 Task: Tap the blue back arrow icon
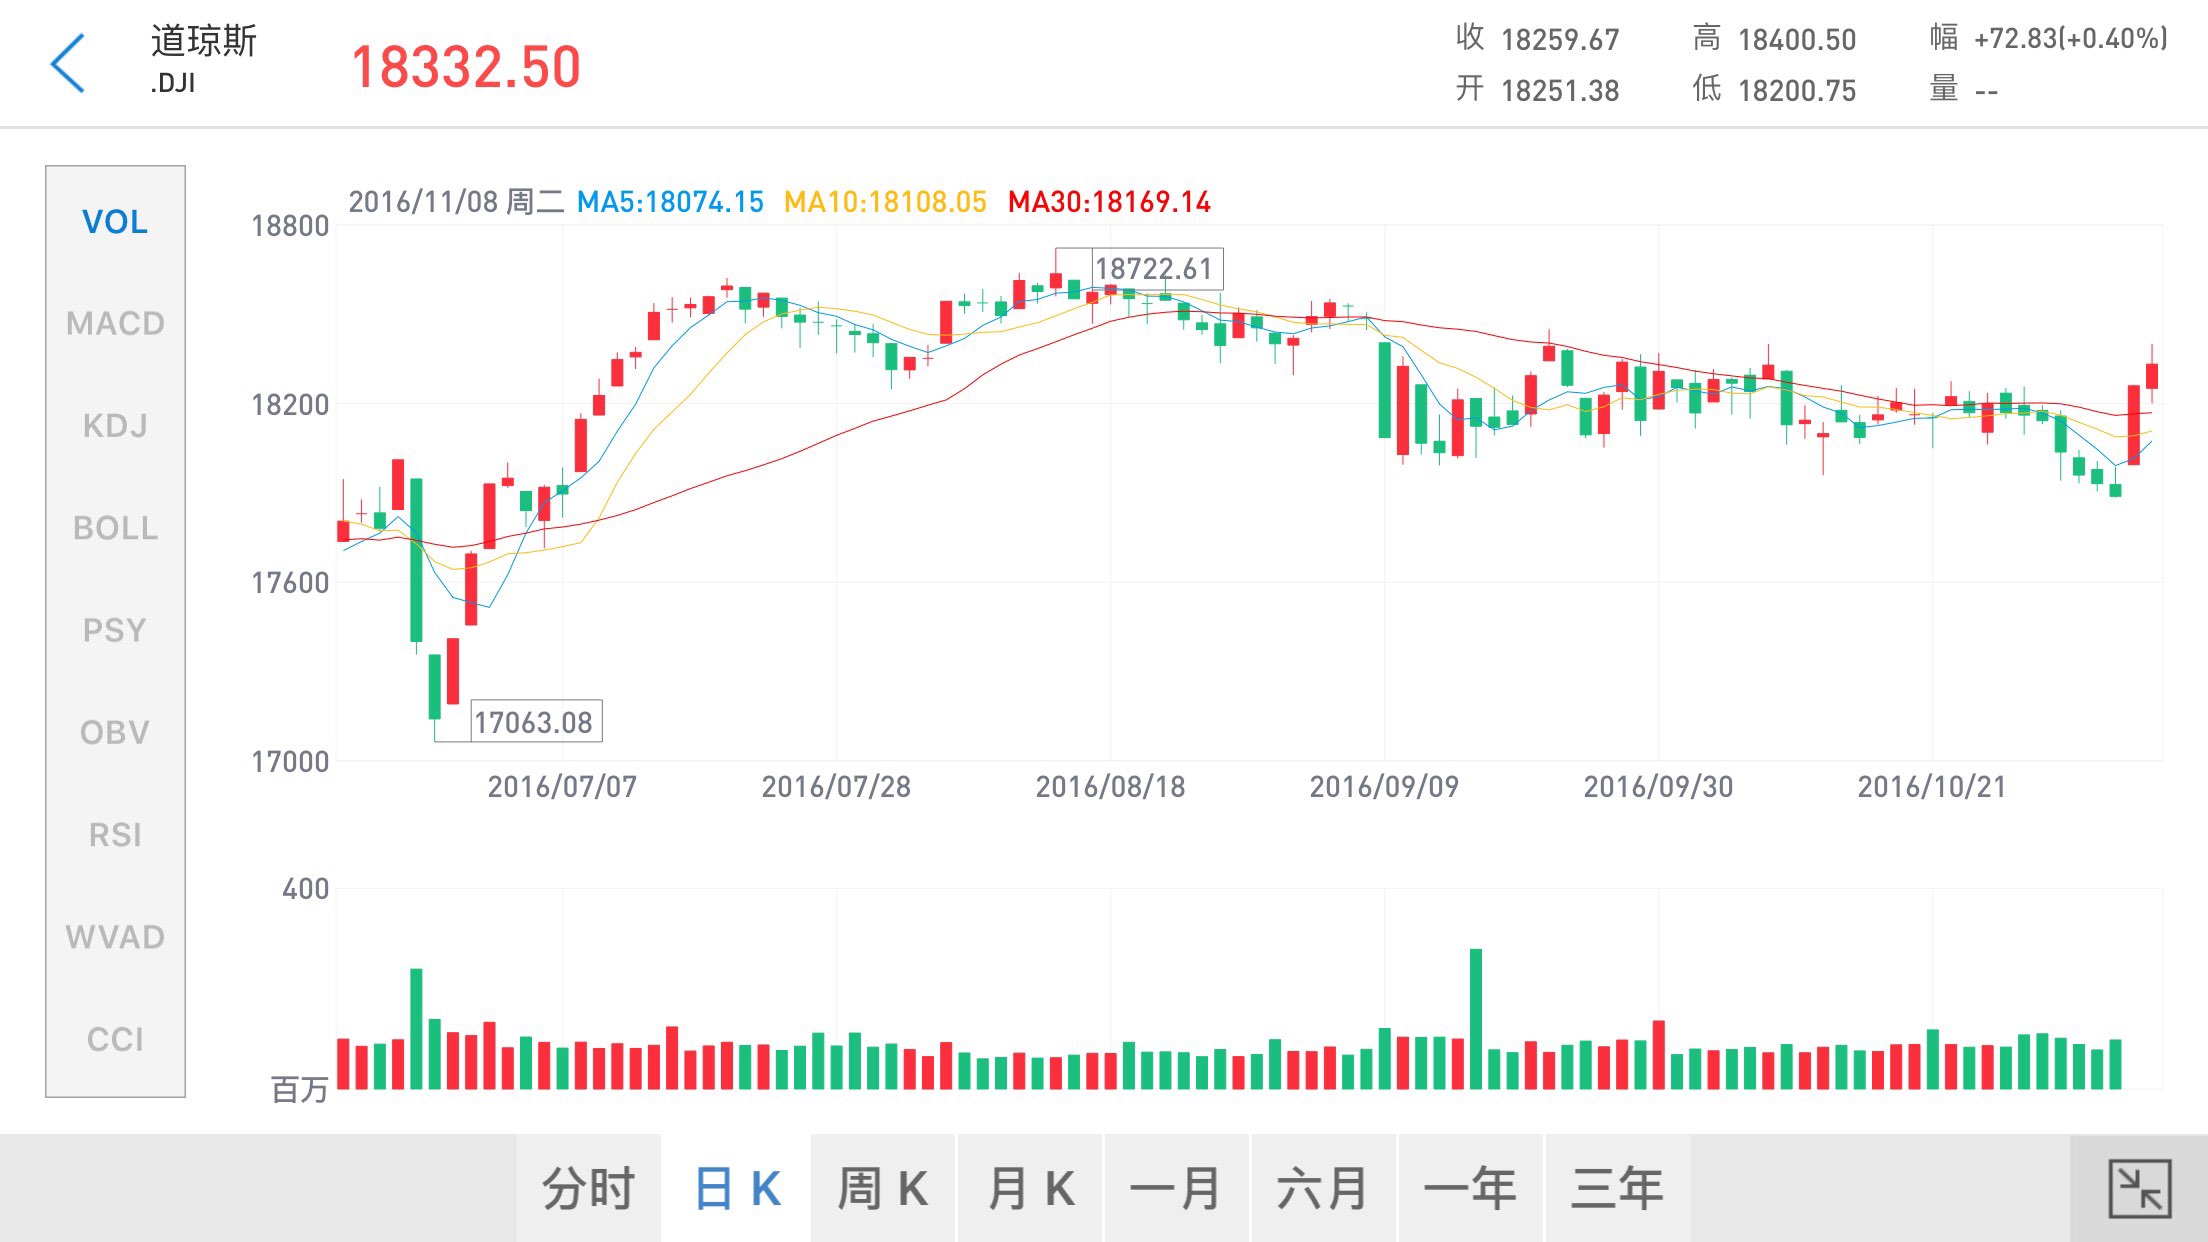68,63
